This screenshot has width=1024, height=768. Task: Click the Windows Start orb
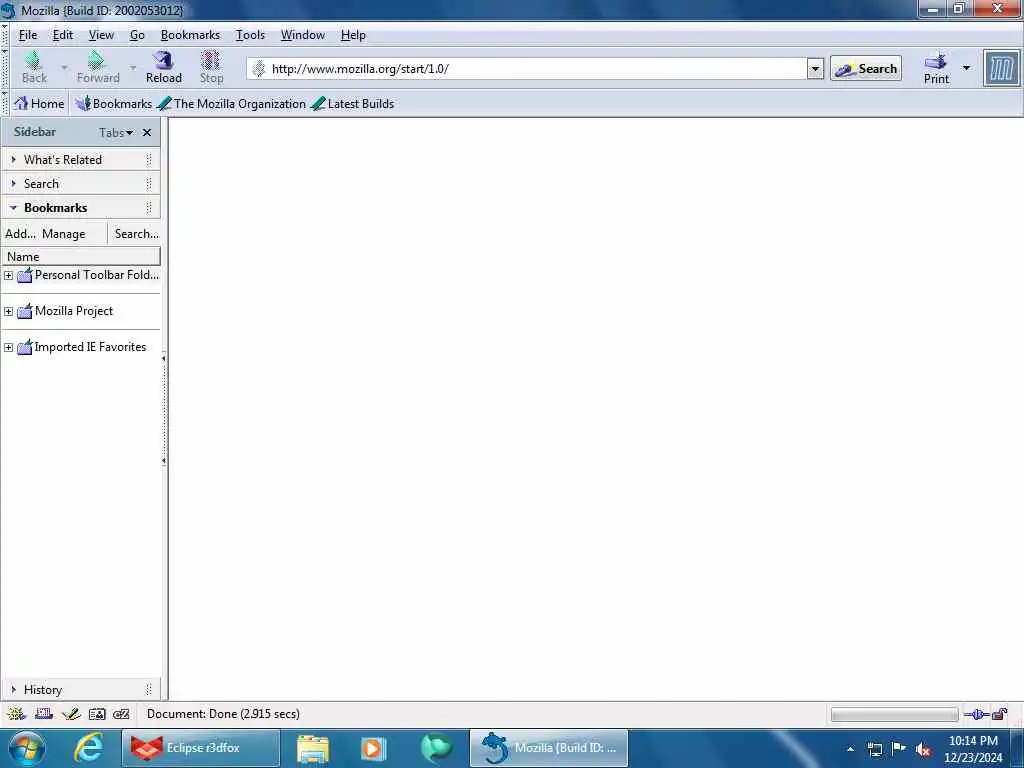point(26,748)
